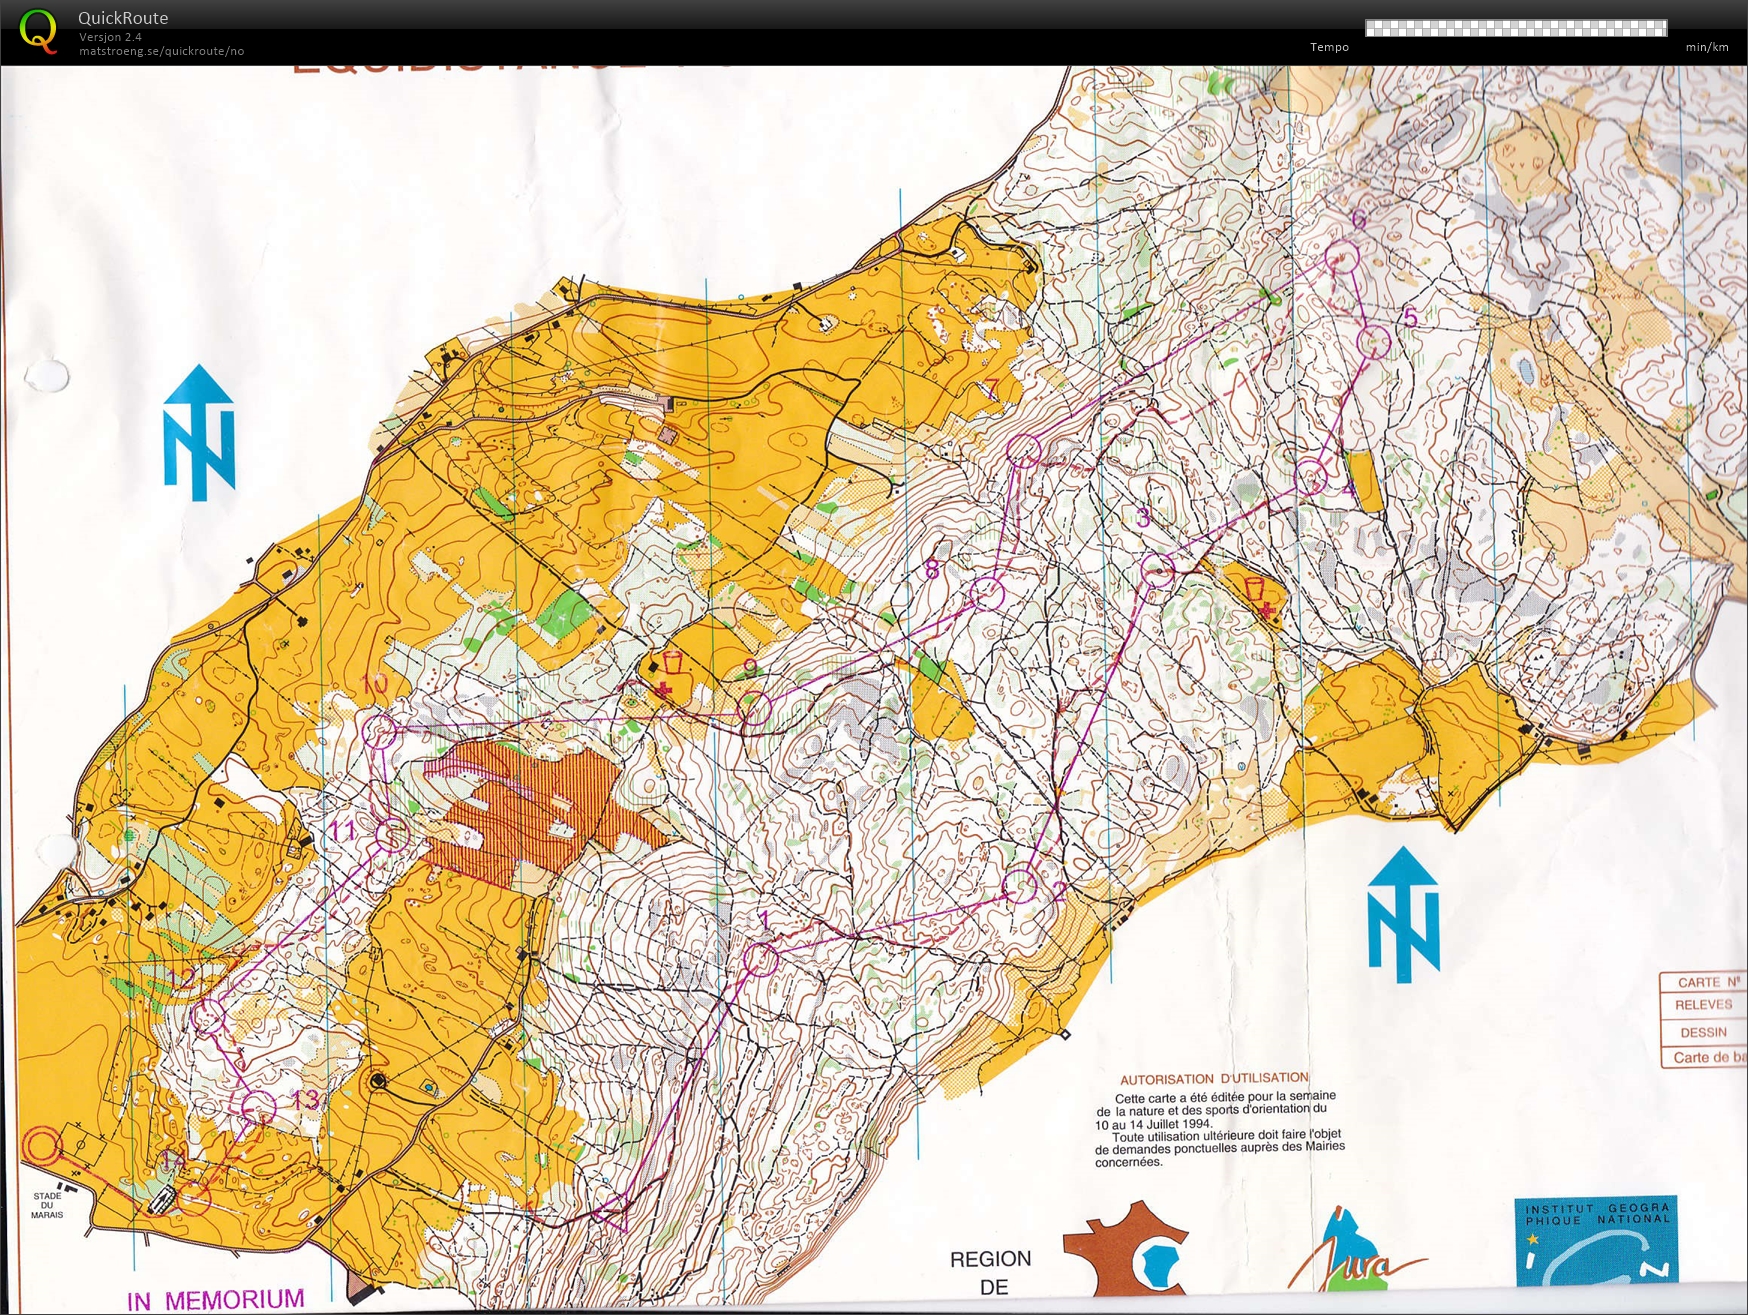This screenshot has height=1315, width=1748.
Task: Click the Institut Geographique National logo
Action: pos(1595,1243)
